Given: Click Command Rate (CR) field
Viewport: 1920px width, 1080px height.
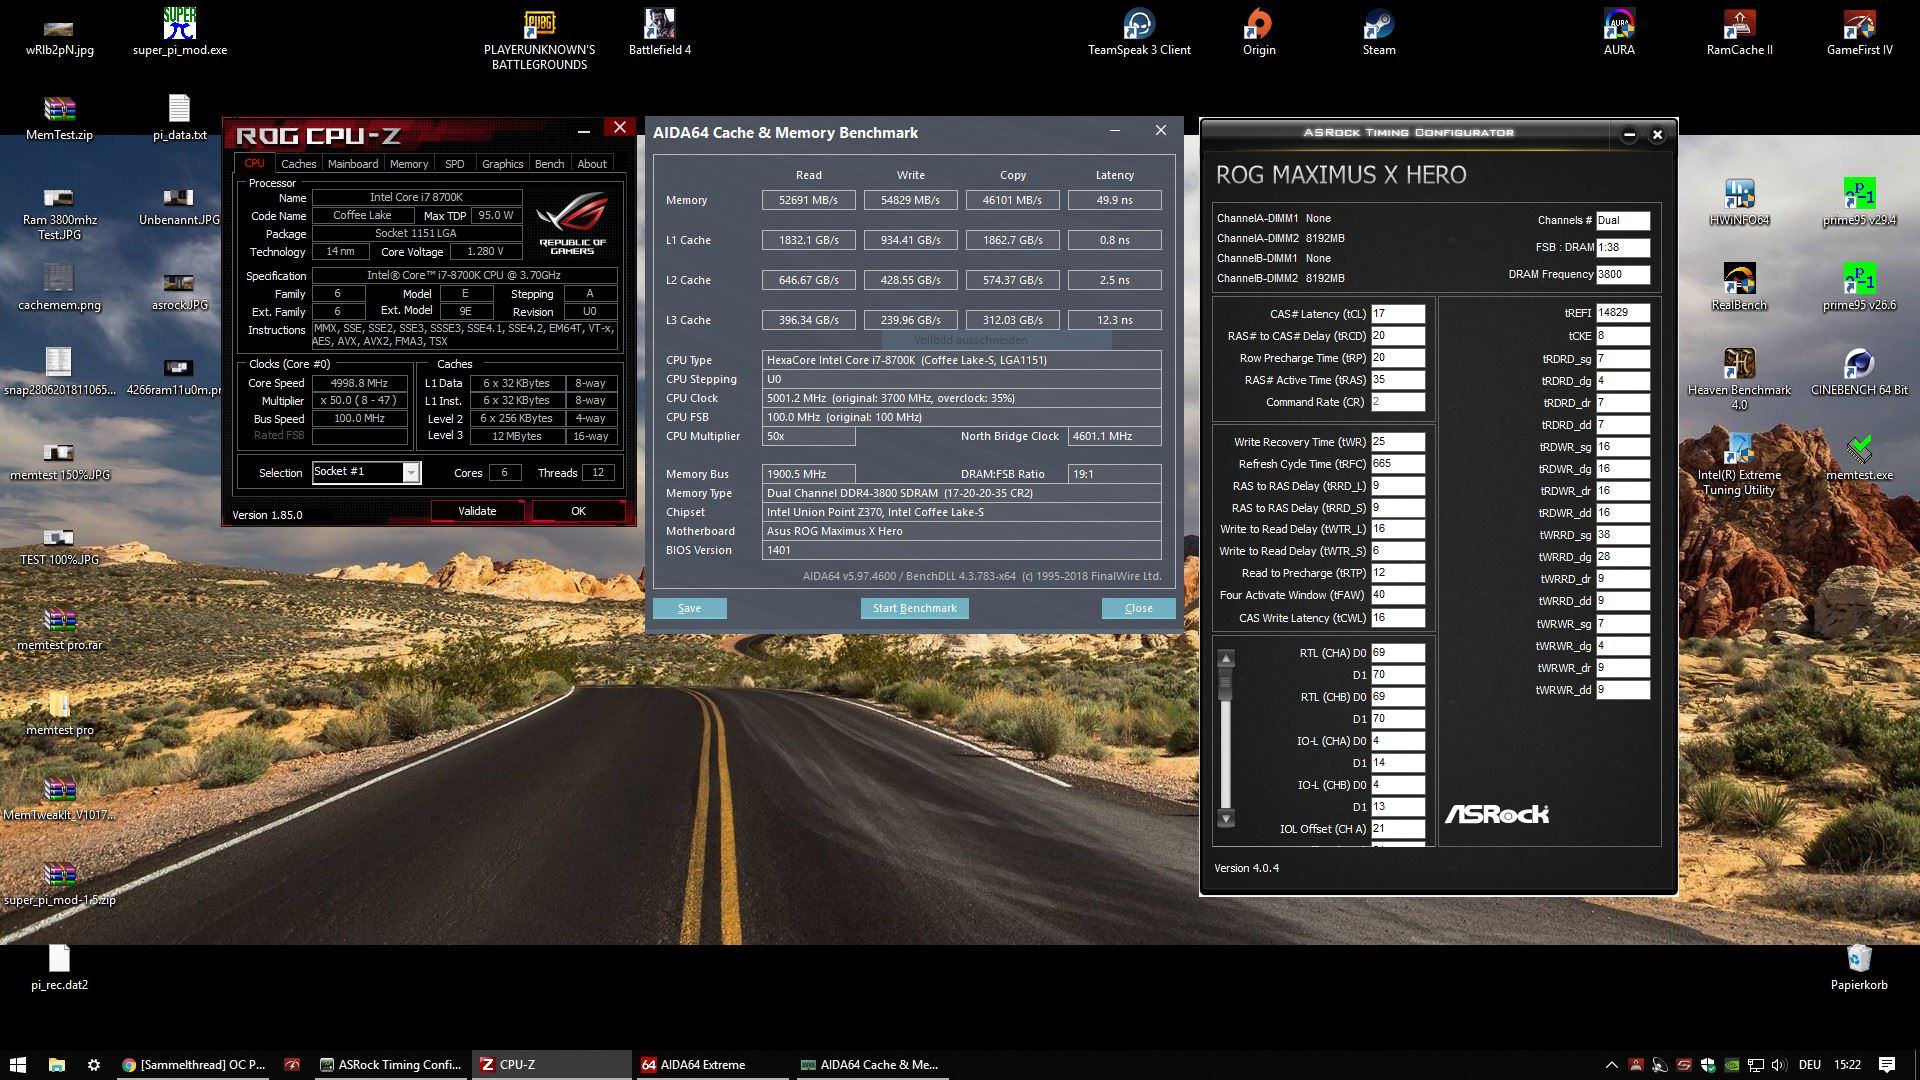Looking at the screenshot, I should 1397,402.
